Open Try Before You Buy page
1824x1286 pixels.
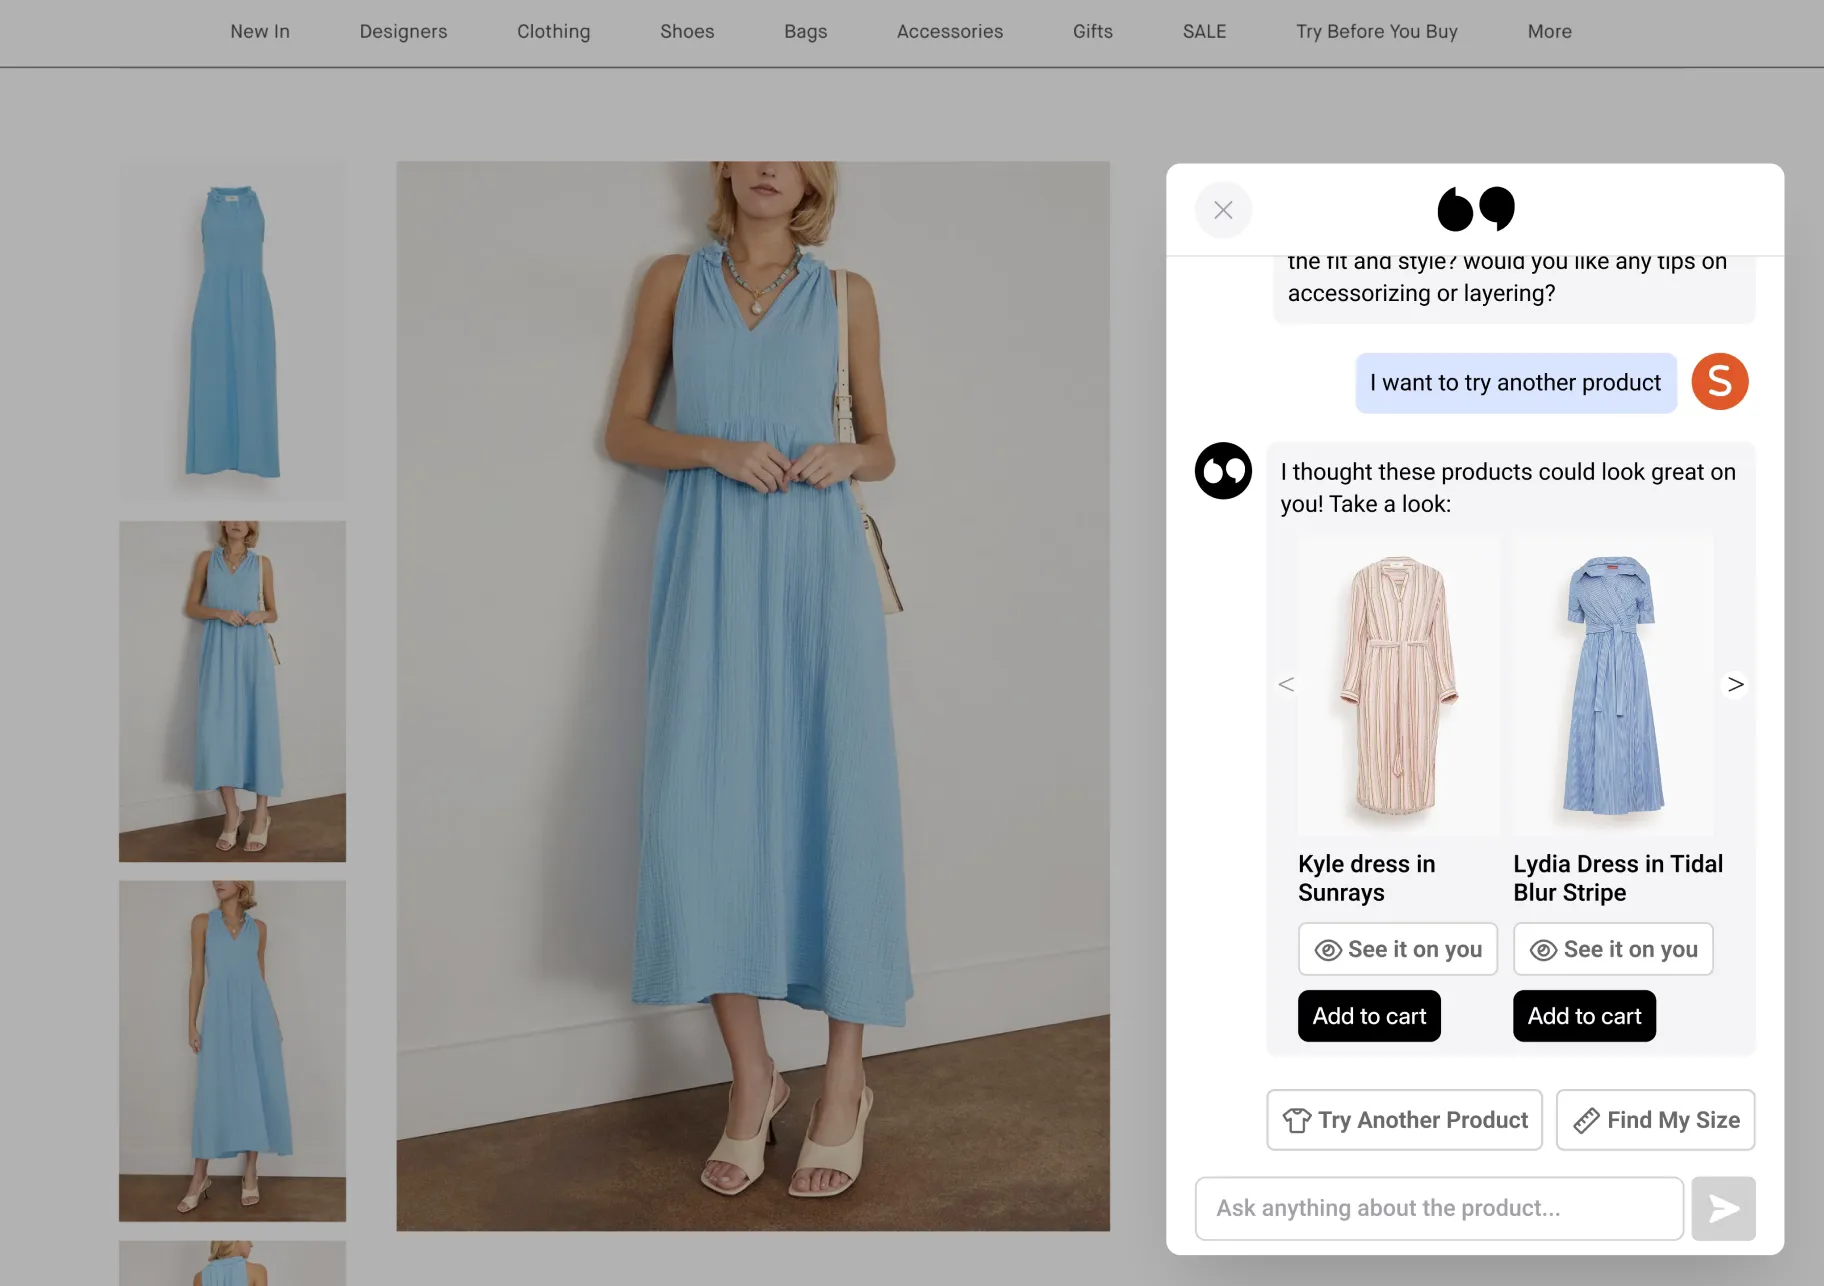tap(1376, 31)
